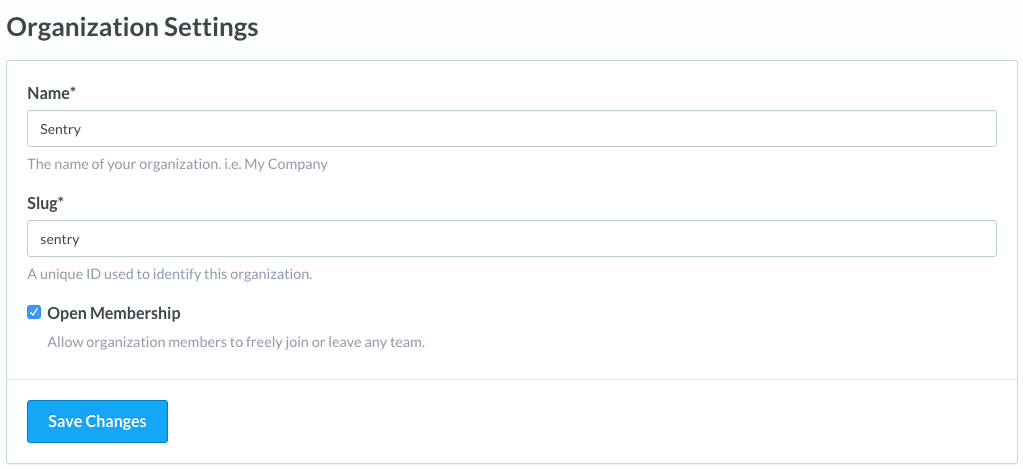
Task: Place cursor on "sentry" text in Slug
Action: pos(59,239)
